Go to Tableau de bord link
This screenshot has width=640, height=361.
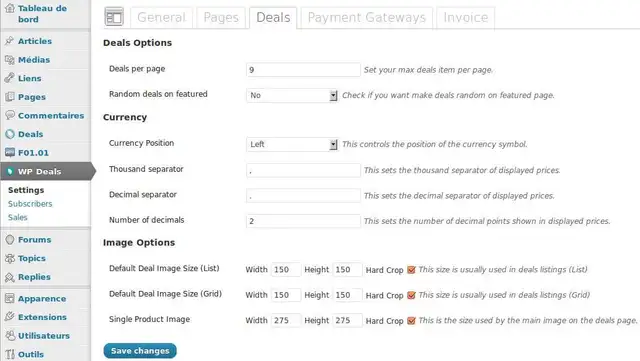42,13
